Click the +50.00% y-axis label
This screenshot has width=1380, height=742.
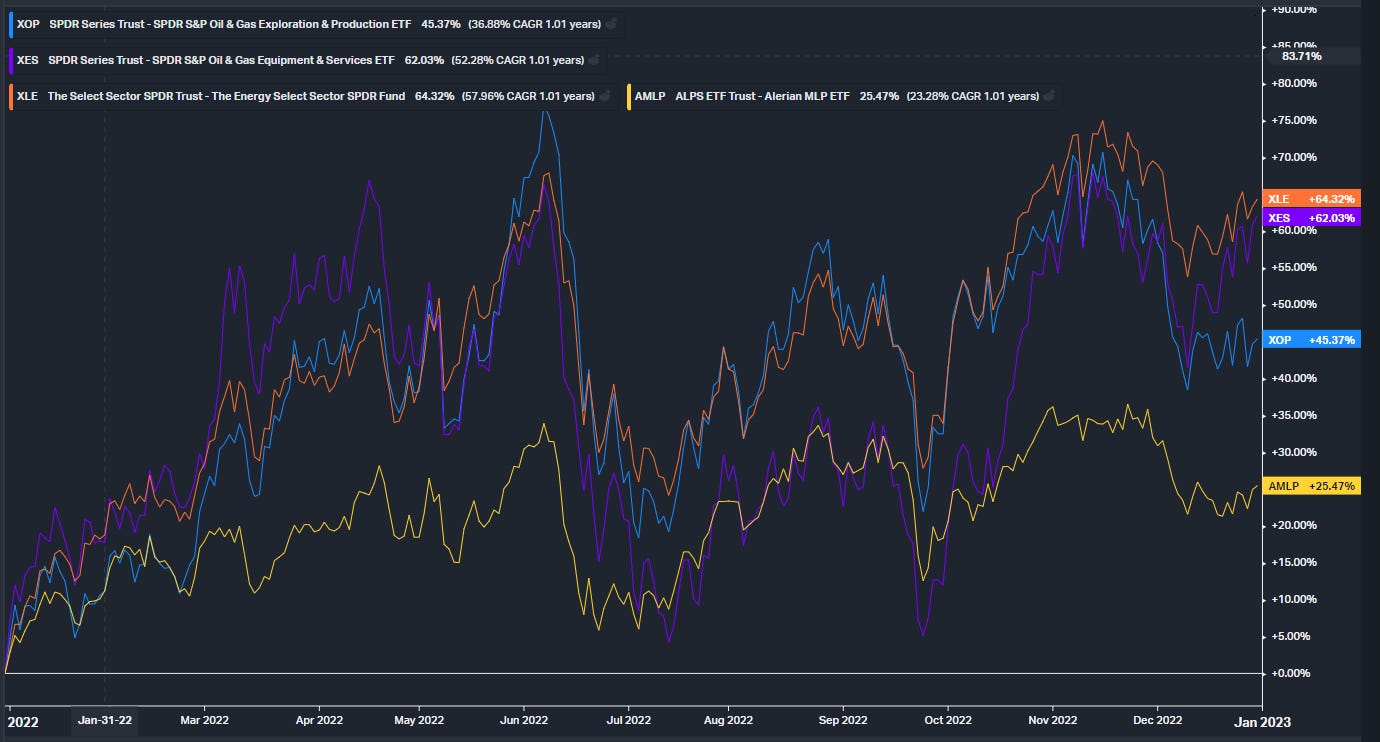coord(1294,304)
